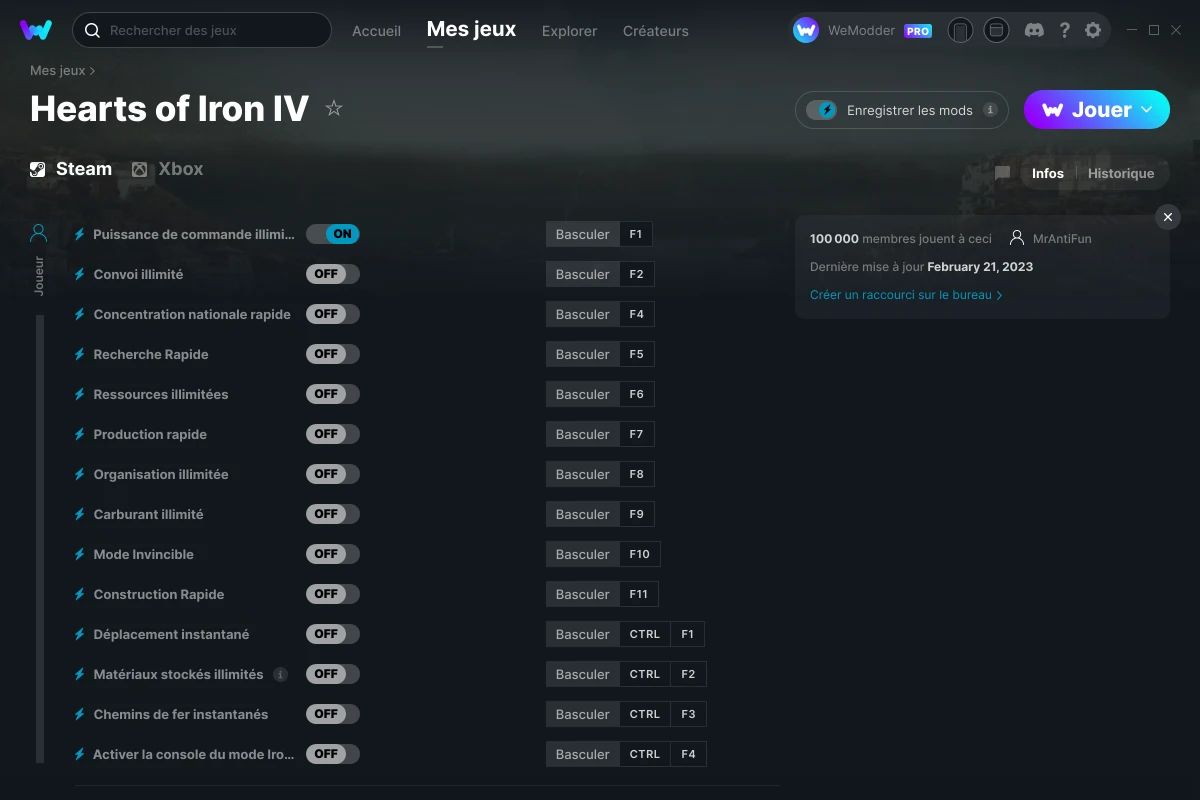Click Basculer button for Recherche Rapide
Image resolution: width=1200 pixels, height=800 pixels.
pyautogui.click(x=582, y=354)
